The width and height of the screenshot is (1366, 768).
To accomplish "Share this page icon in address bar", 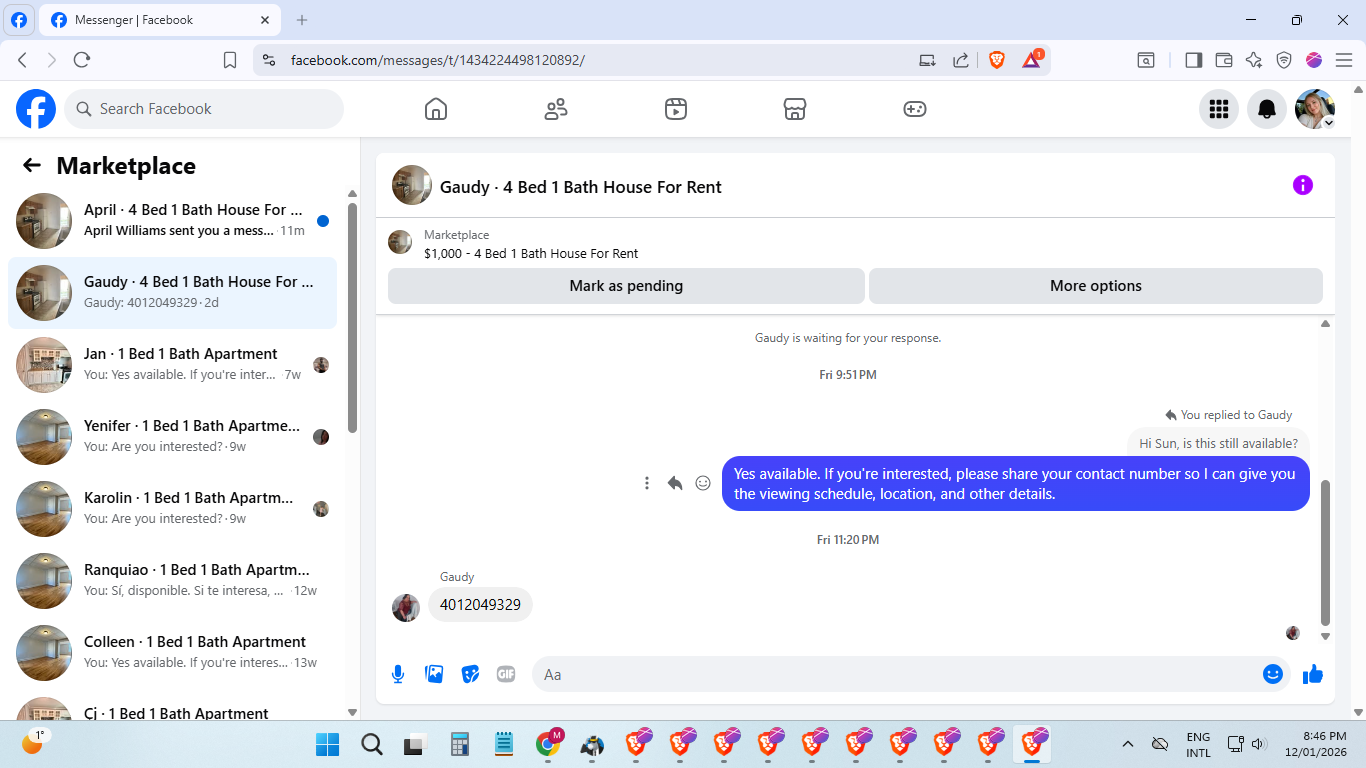I will pyautogui.click(x=961, y=60).
